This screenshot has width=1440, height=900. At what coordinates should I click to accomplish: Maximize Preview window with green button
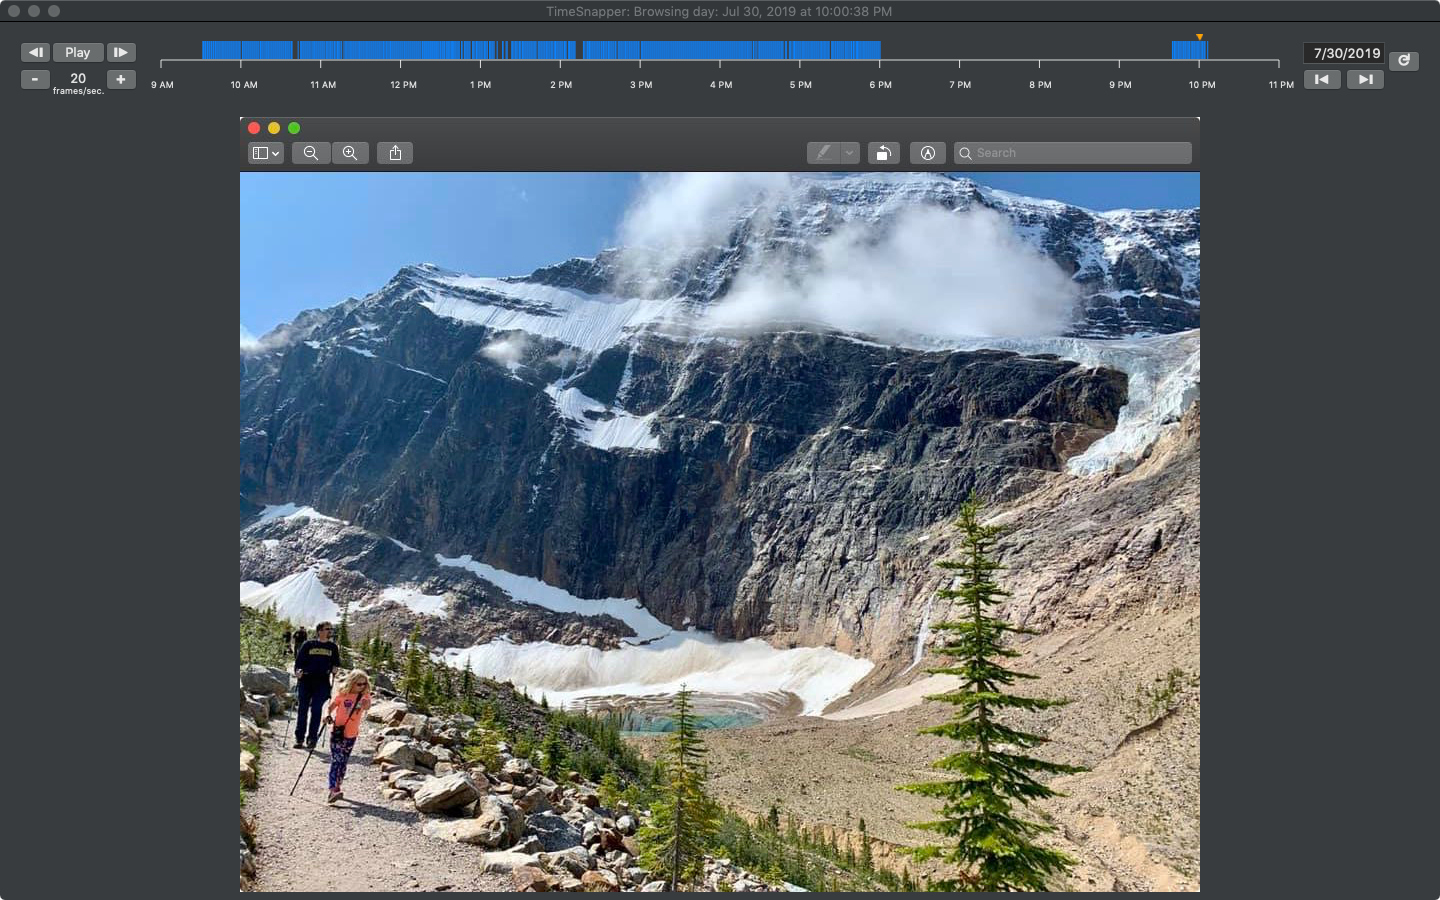coord(294,128)
